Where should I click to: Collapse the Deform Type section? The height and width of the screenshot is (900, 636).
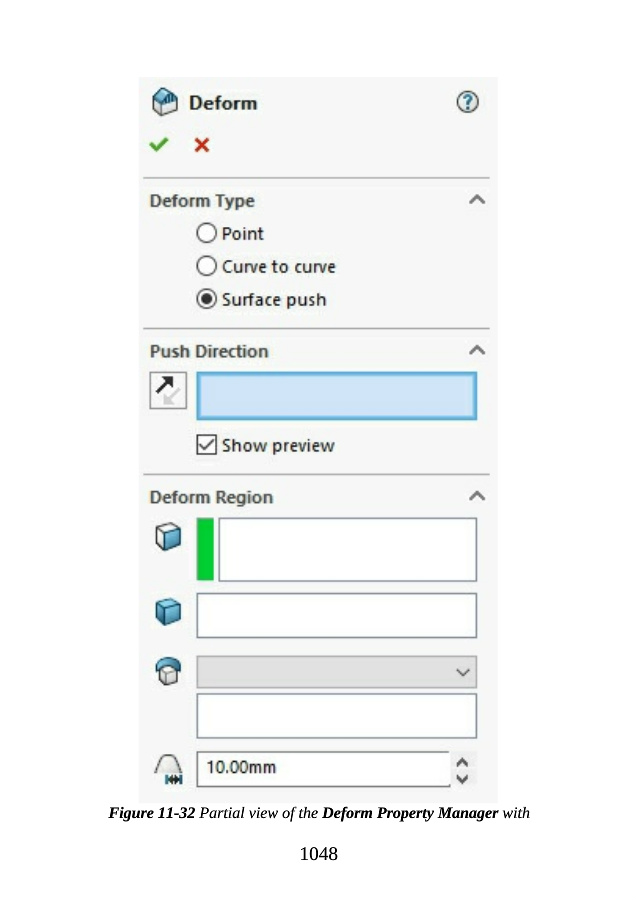click(477, 200)
